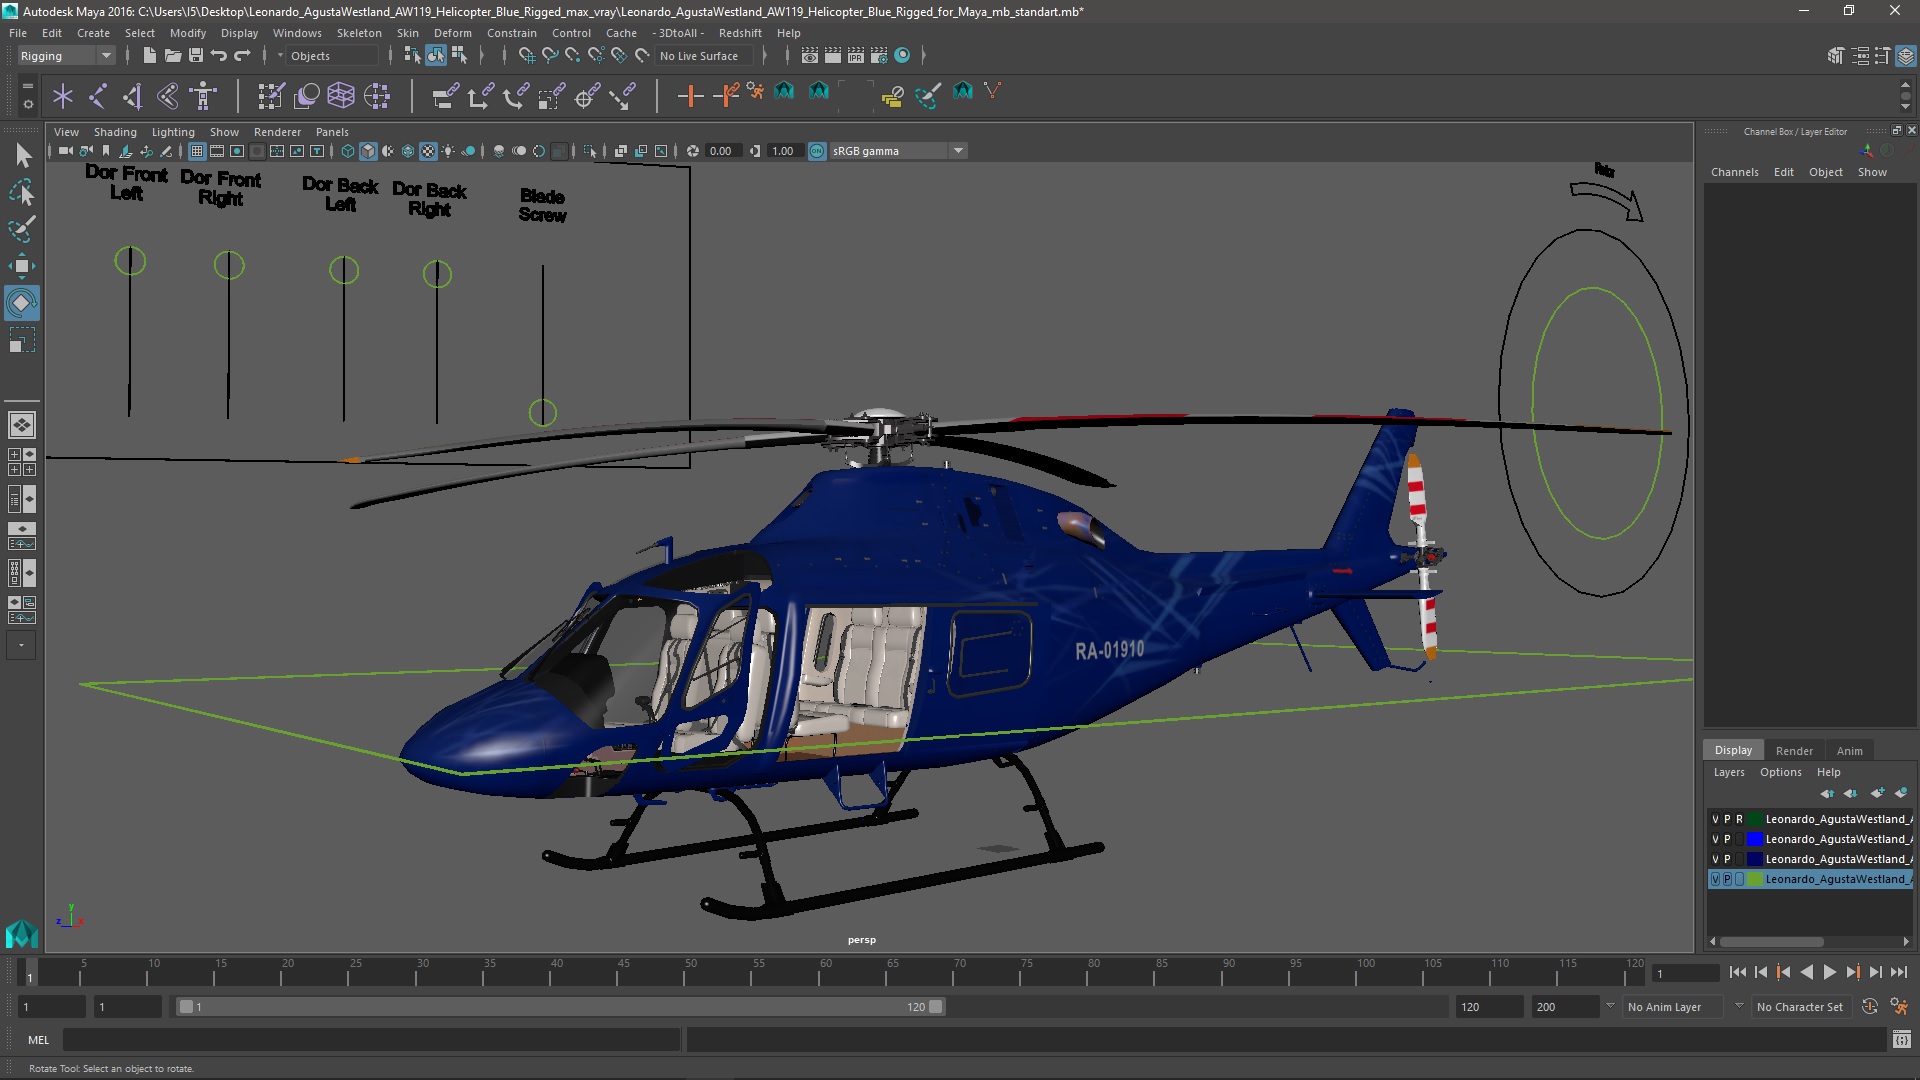Click the blue color swatch of second layer

click(1754, 839)
